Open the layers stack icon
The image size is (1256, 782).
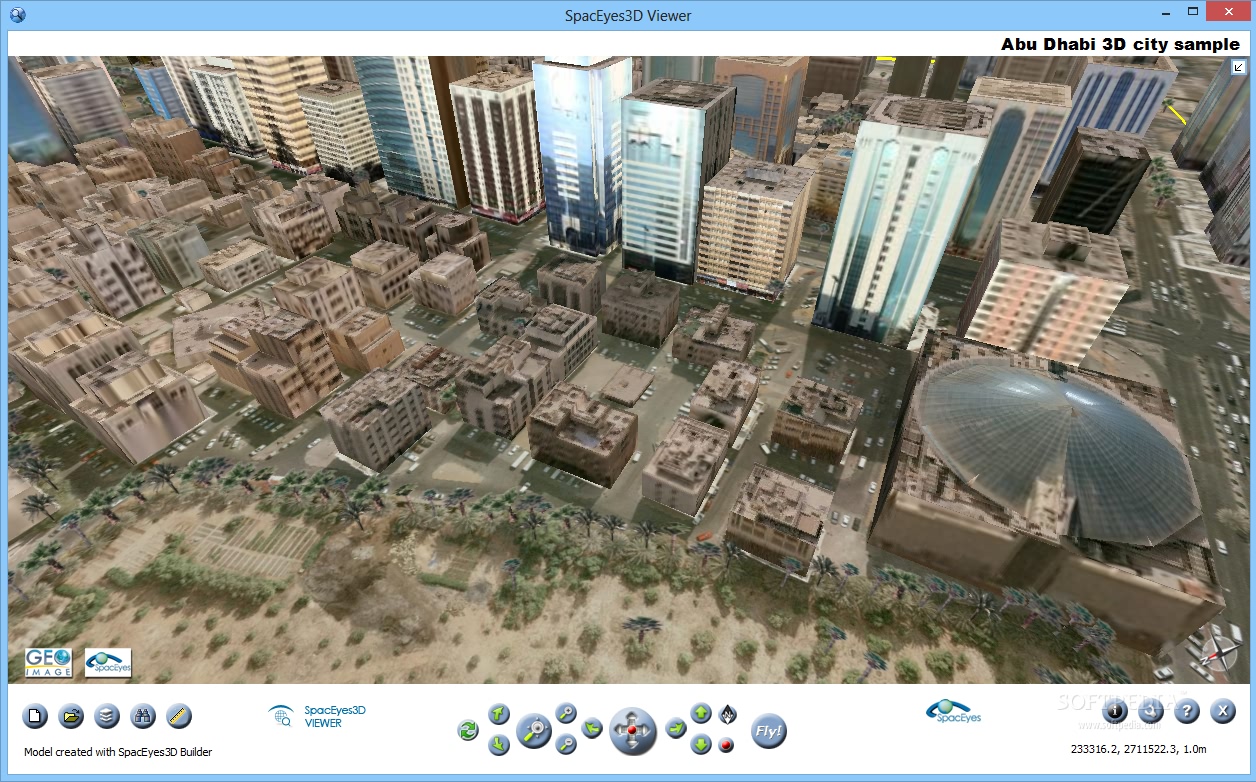pos(107,716)
